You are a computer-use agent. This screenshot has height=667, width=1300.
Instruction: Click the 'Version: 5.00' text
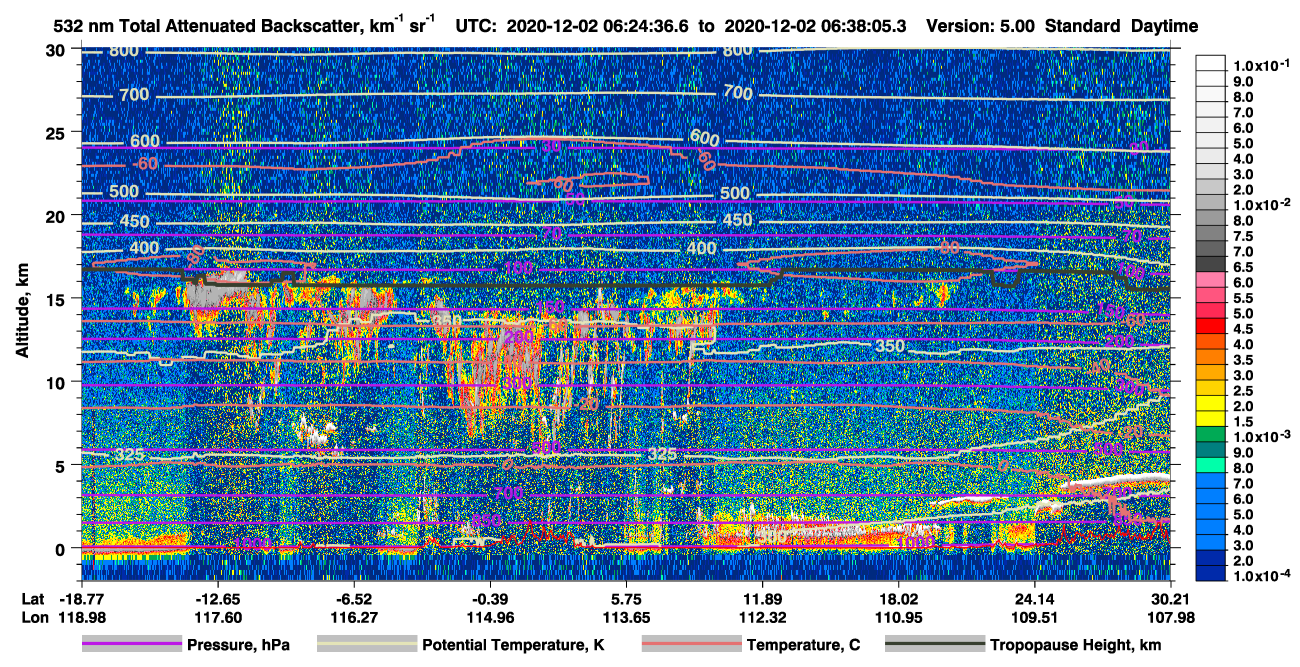(980, 26)
